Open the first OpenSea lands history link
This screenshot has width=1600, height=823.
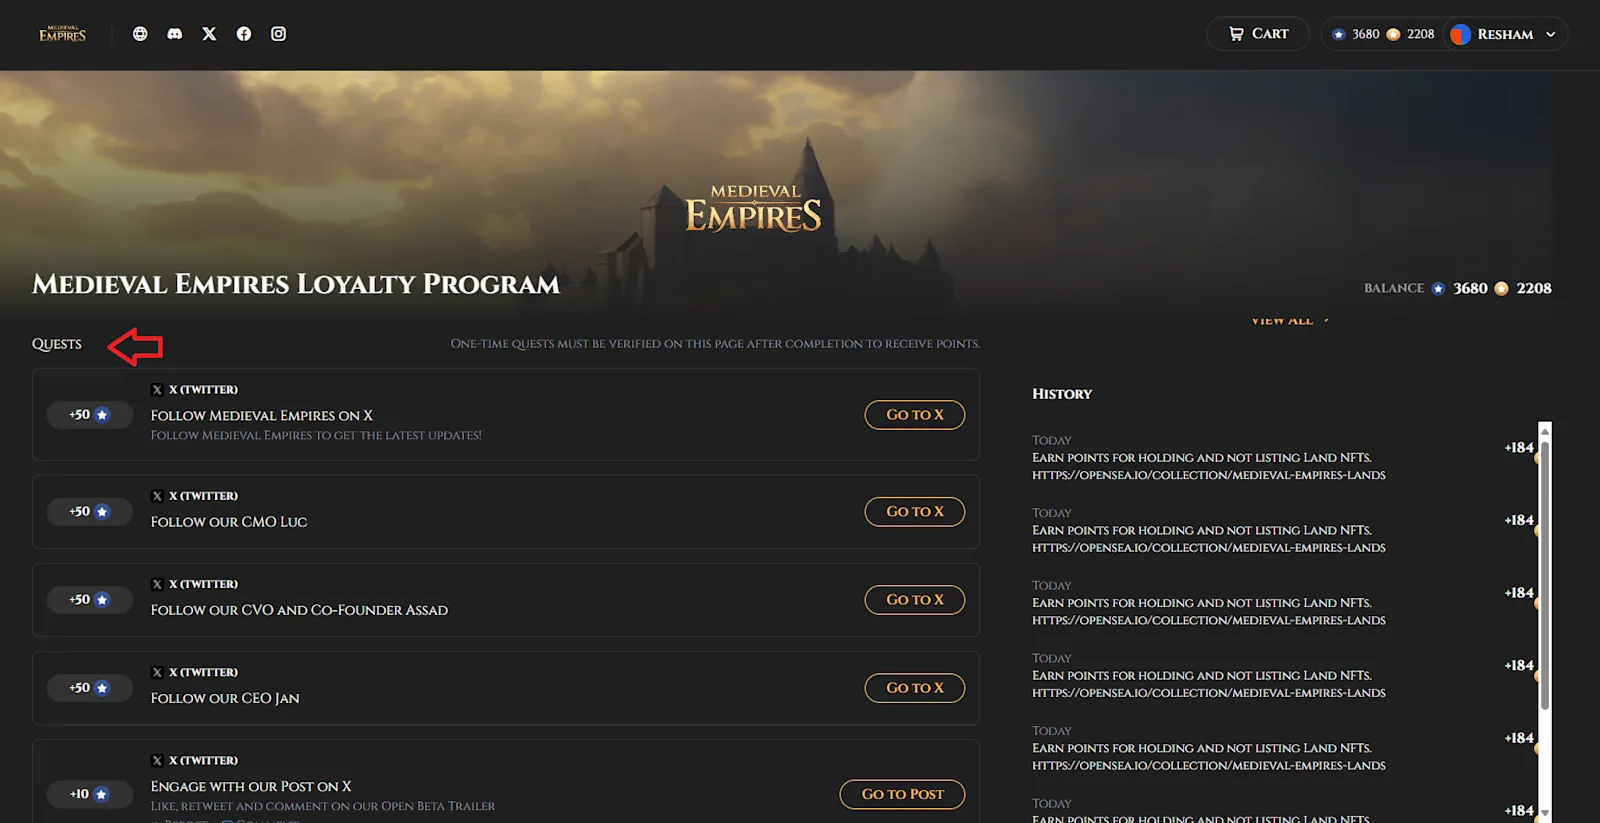[1209, 475]
